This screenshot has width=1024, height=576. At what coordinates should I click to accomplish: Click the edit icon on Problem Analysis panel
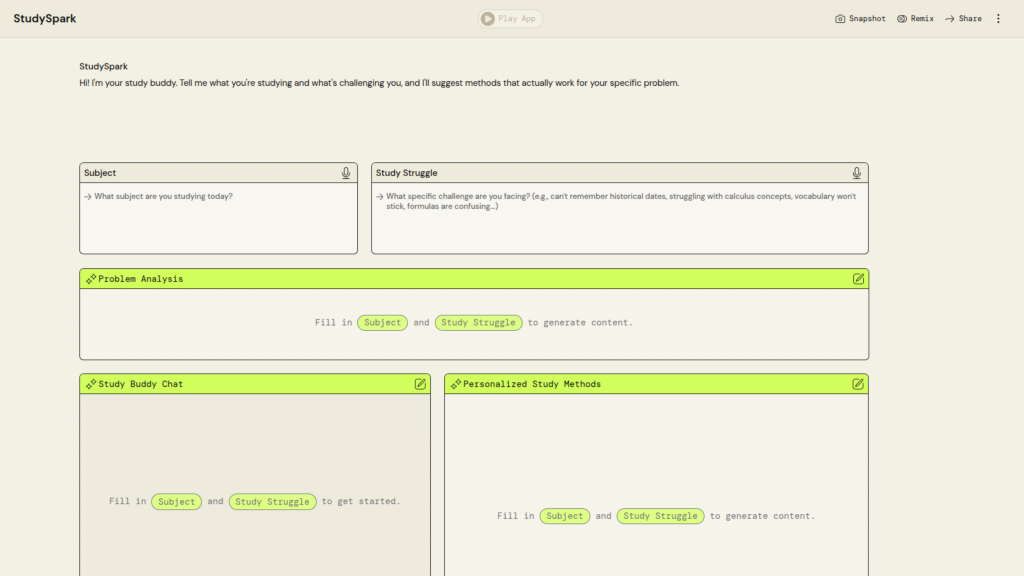(858, 279)
